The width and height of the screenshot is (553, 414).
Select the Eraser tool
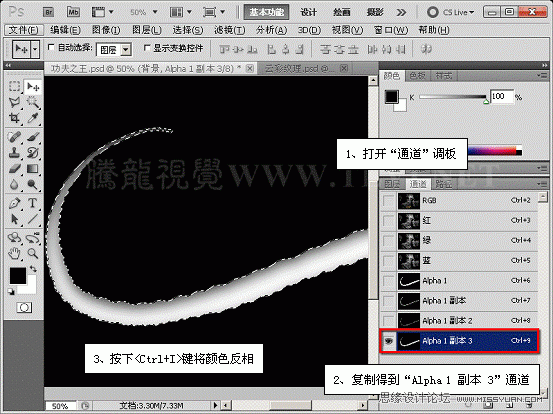click(14, 169)
